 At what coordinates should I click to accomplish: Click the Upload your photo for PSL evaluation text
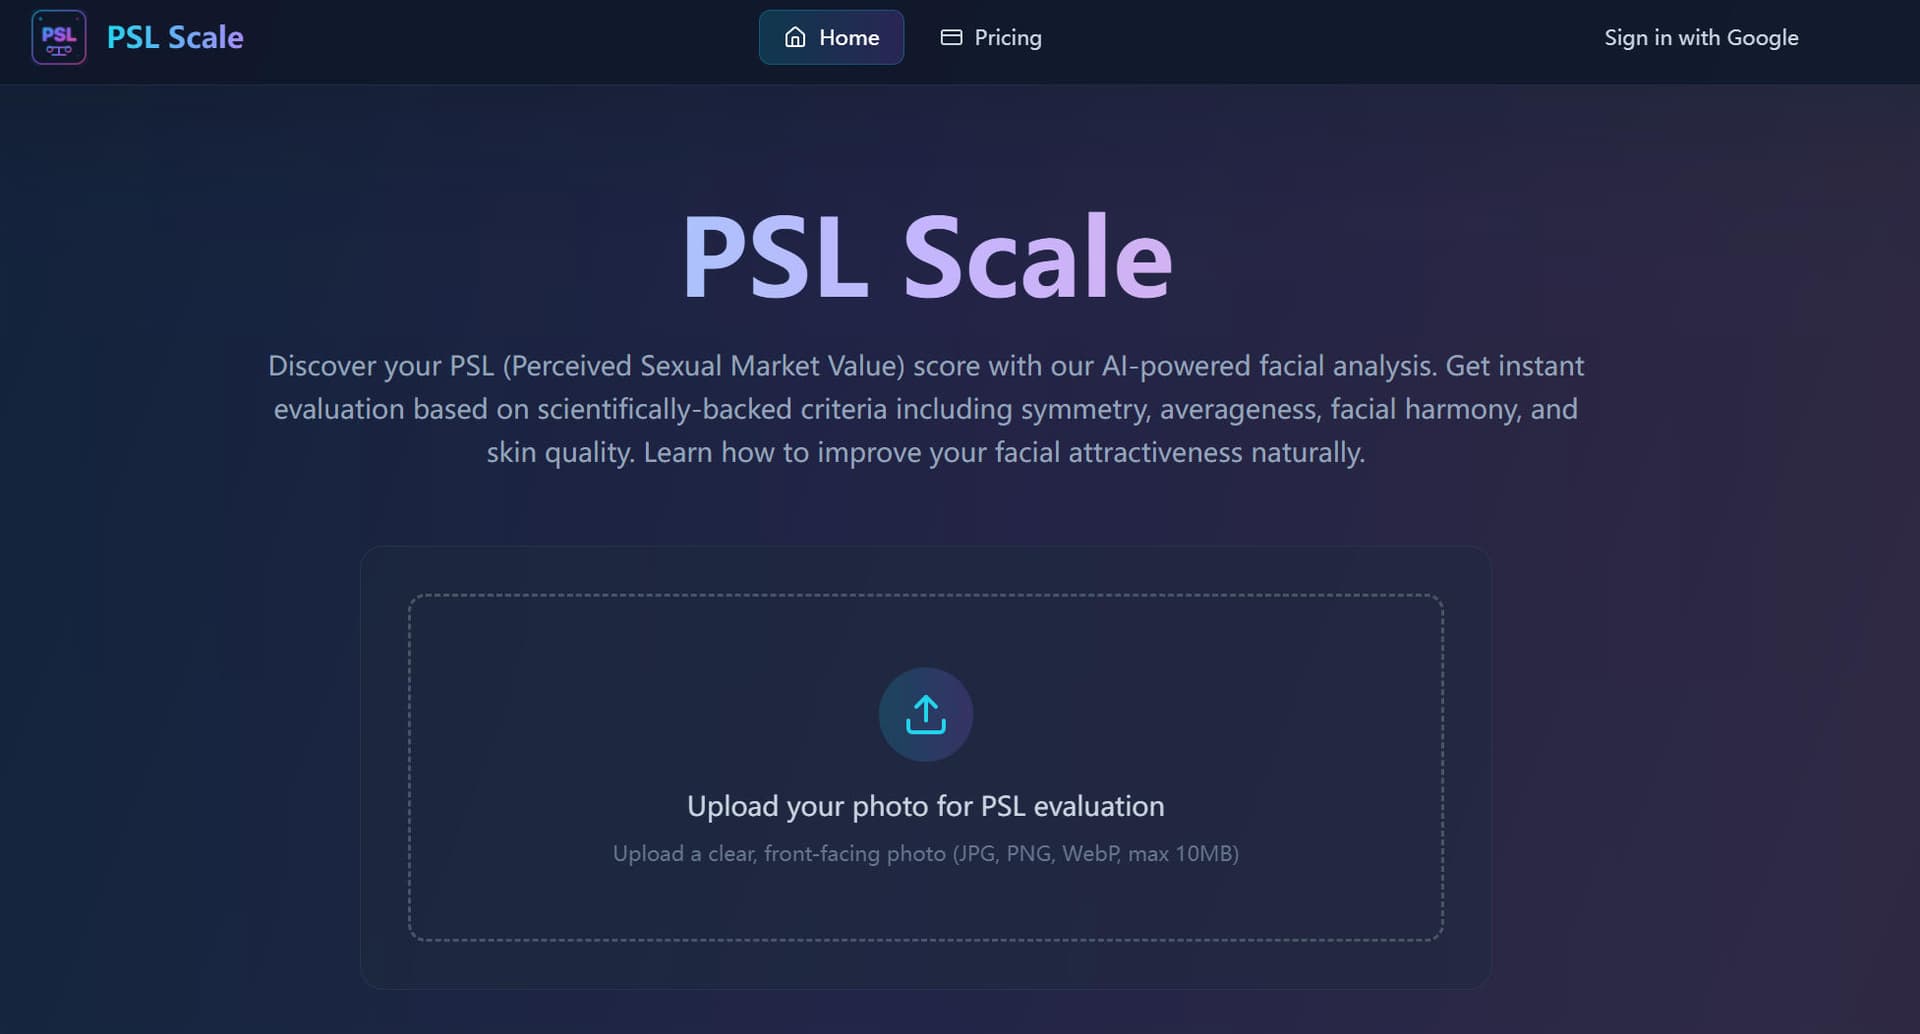coord(925,805)
